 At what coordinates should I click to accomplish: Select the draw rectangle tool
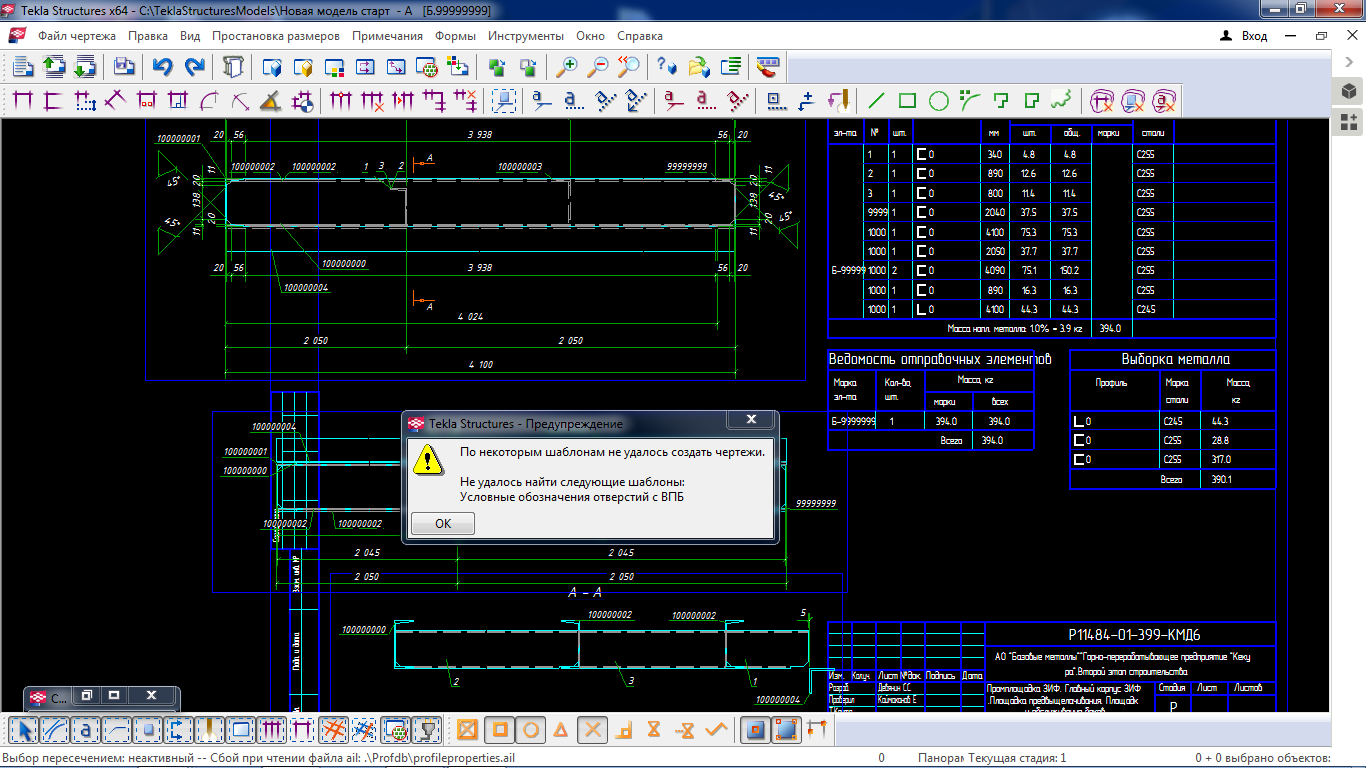coord(907,100)
